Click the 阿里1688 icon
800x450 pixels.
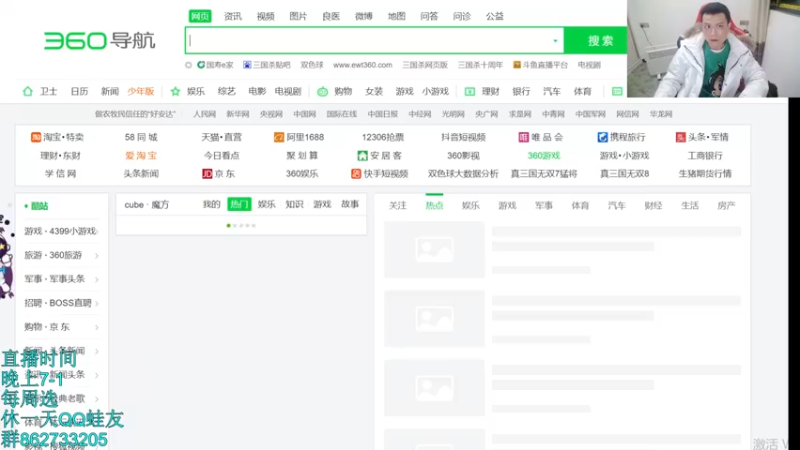[279, 137]
